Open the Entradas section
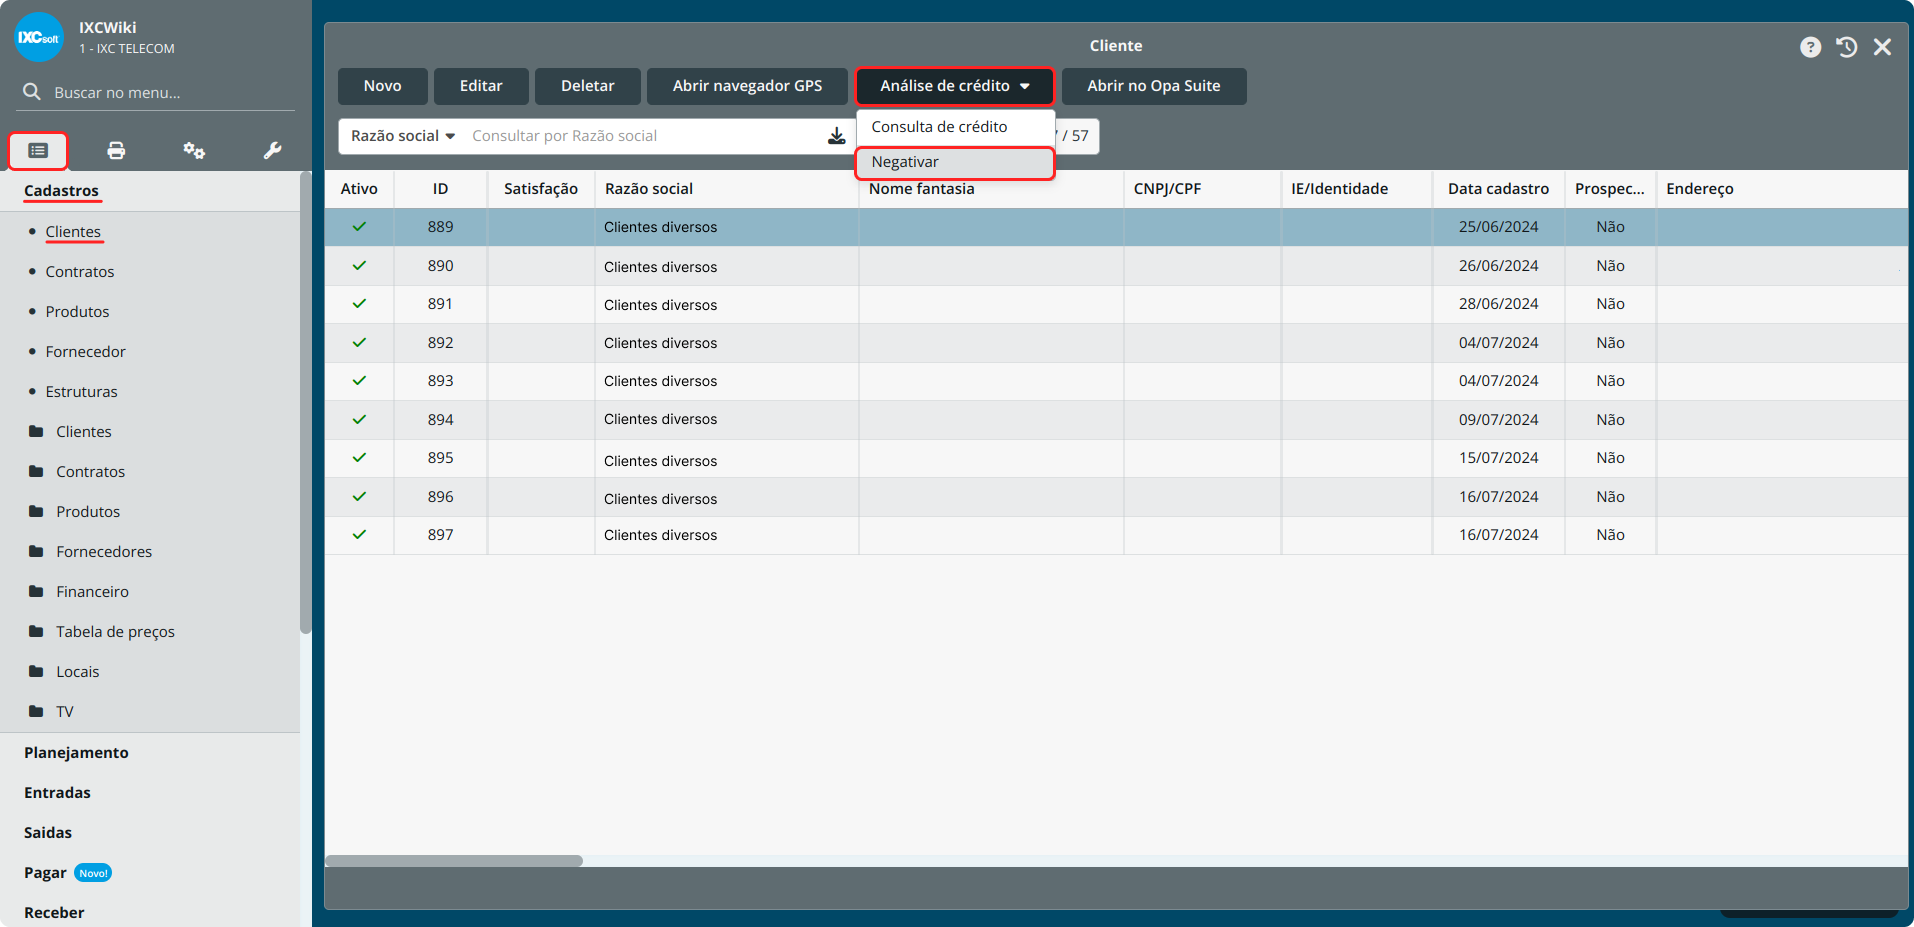The image size is (1914, 927). click(x=57, y=792)
